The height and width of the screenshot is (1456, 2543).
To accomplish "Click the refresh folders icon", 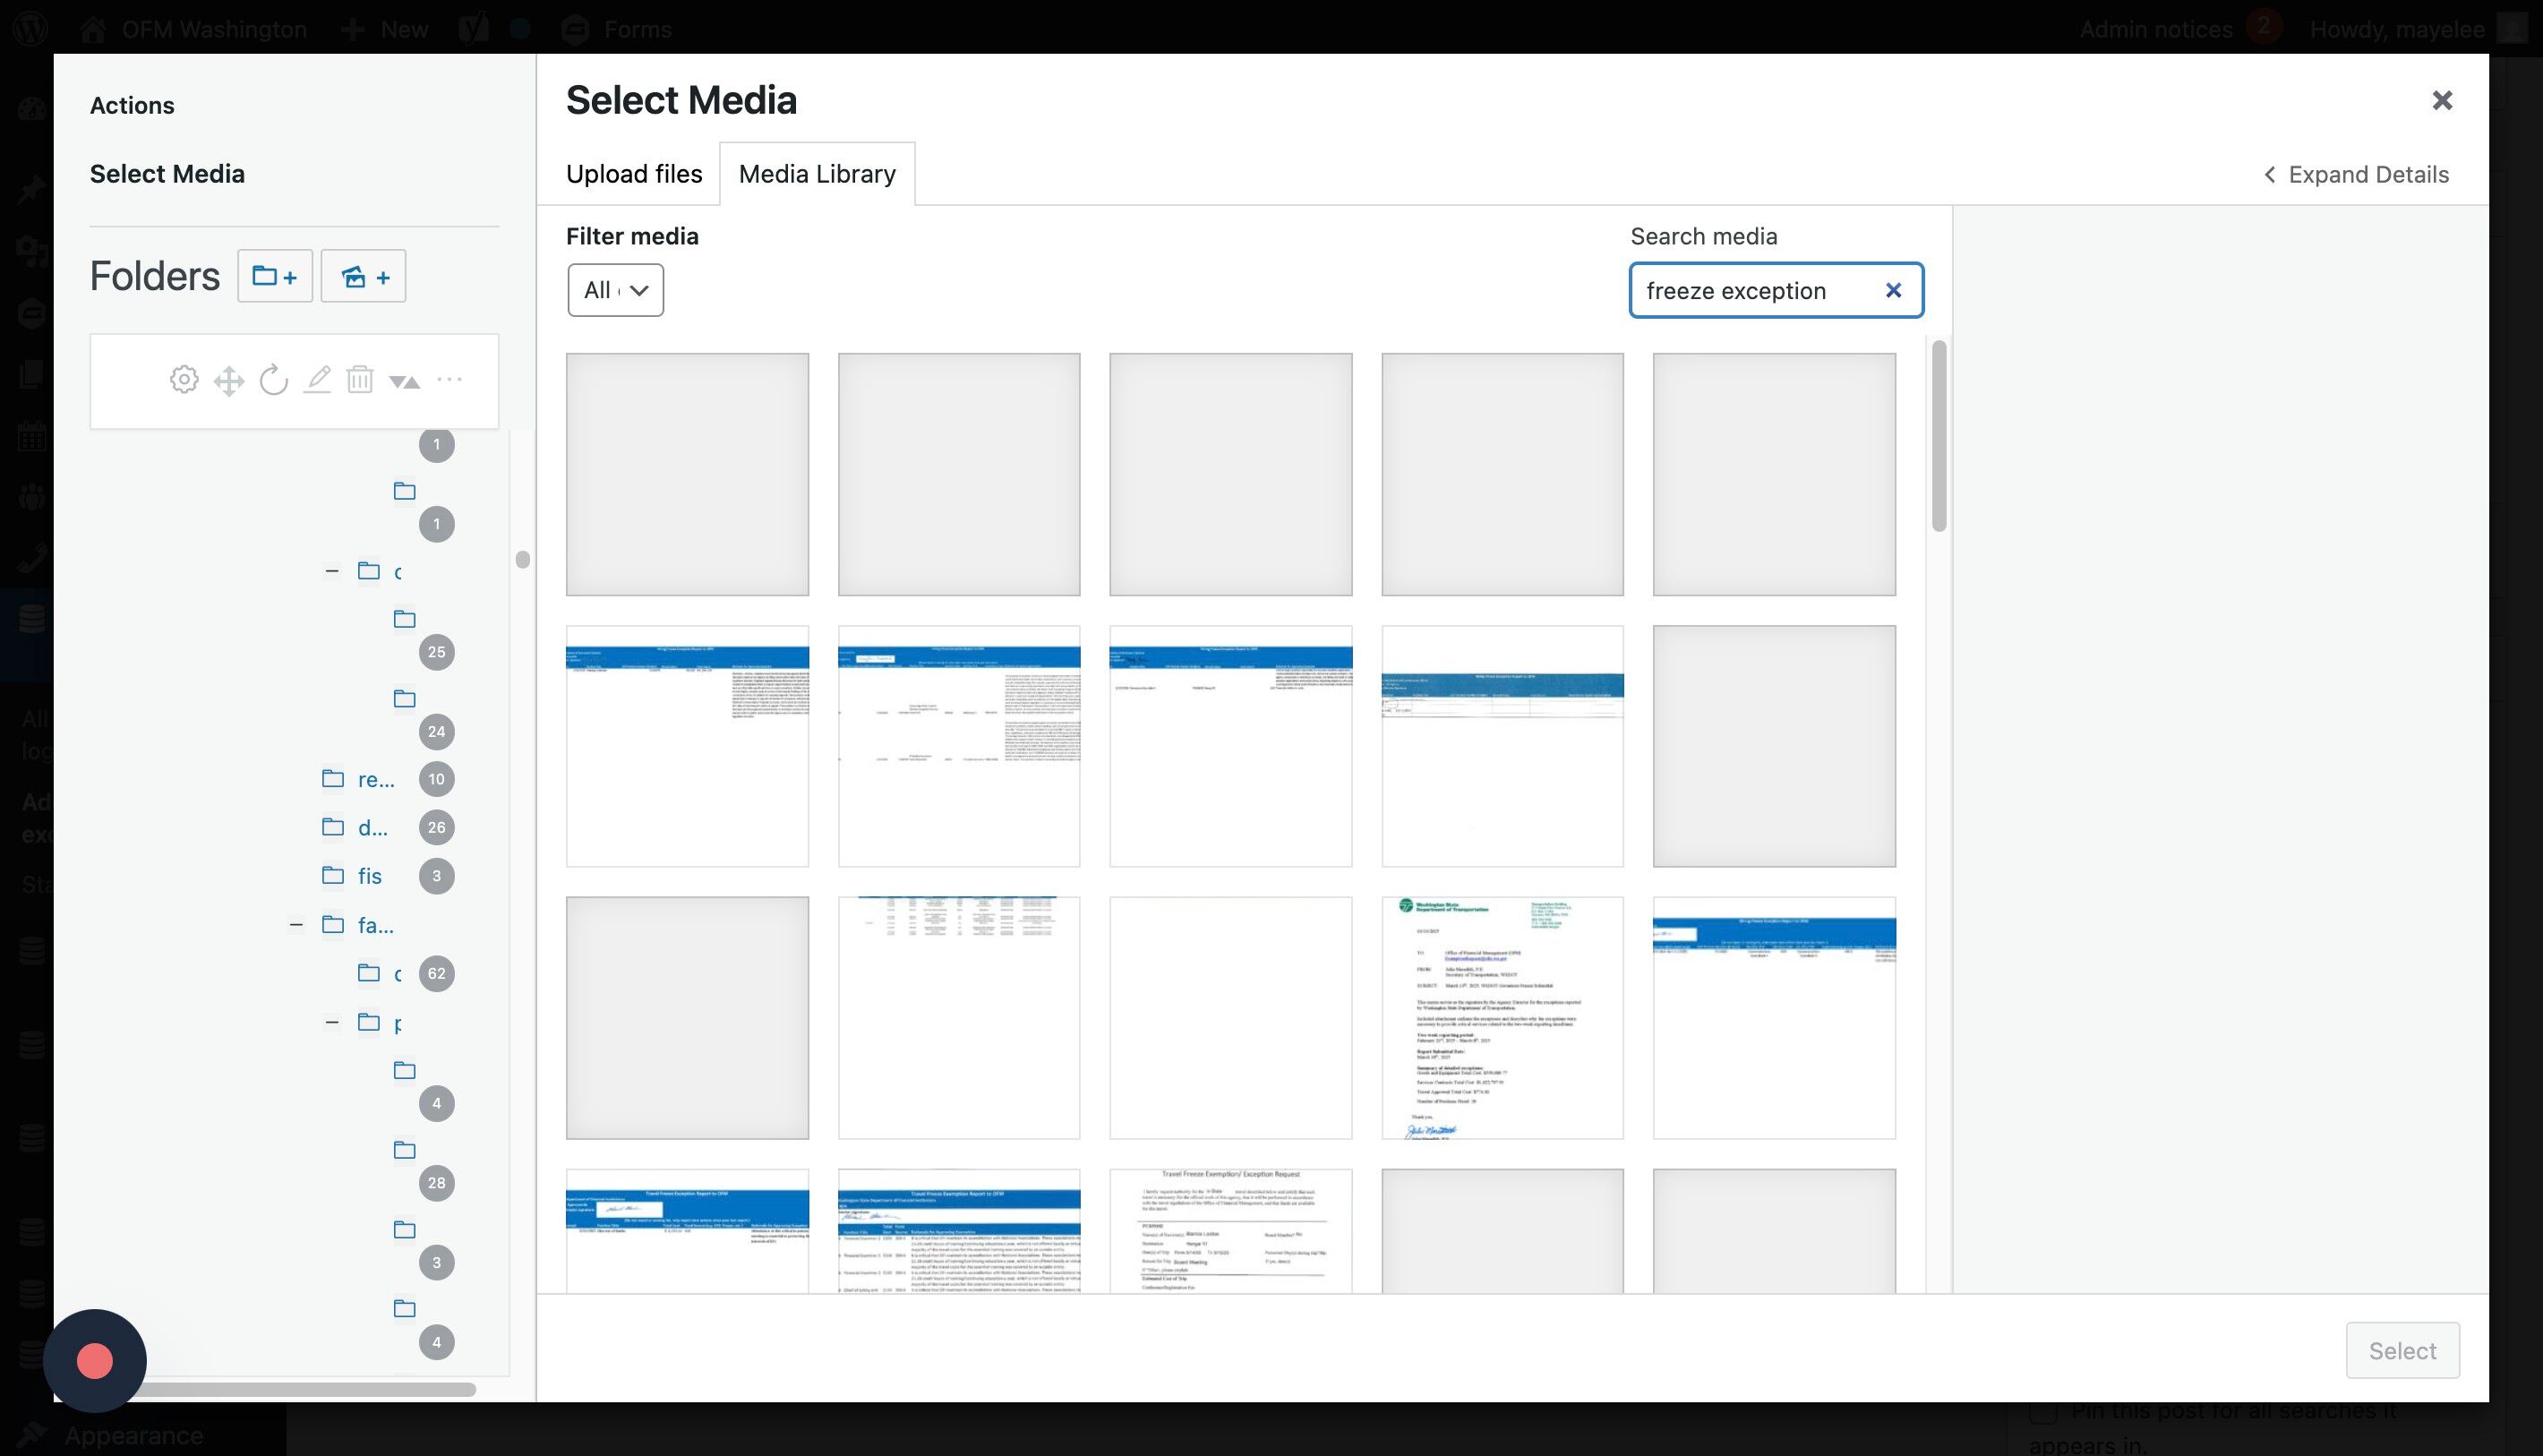I will (273, 380).
